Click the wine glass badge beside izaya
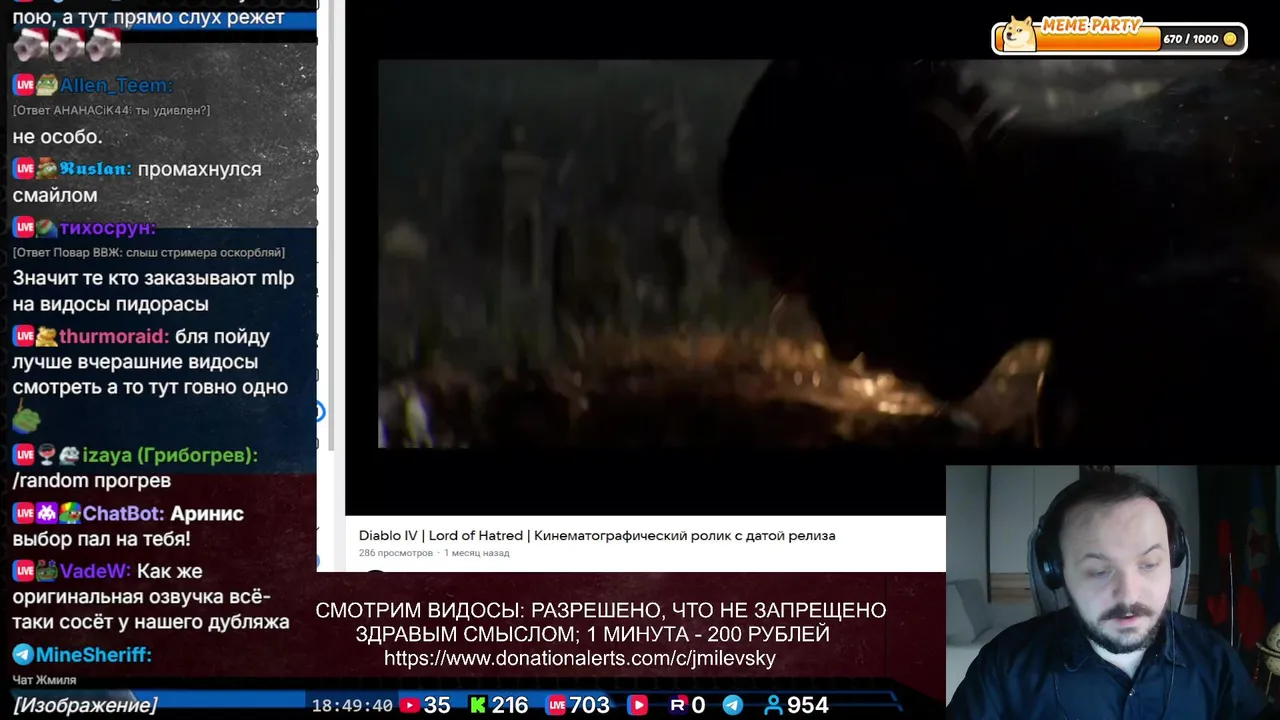The width and height of the screenshot is (1280, 720). [47, 455]
